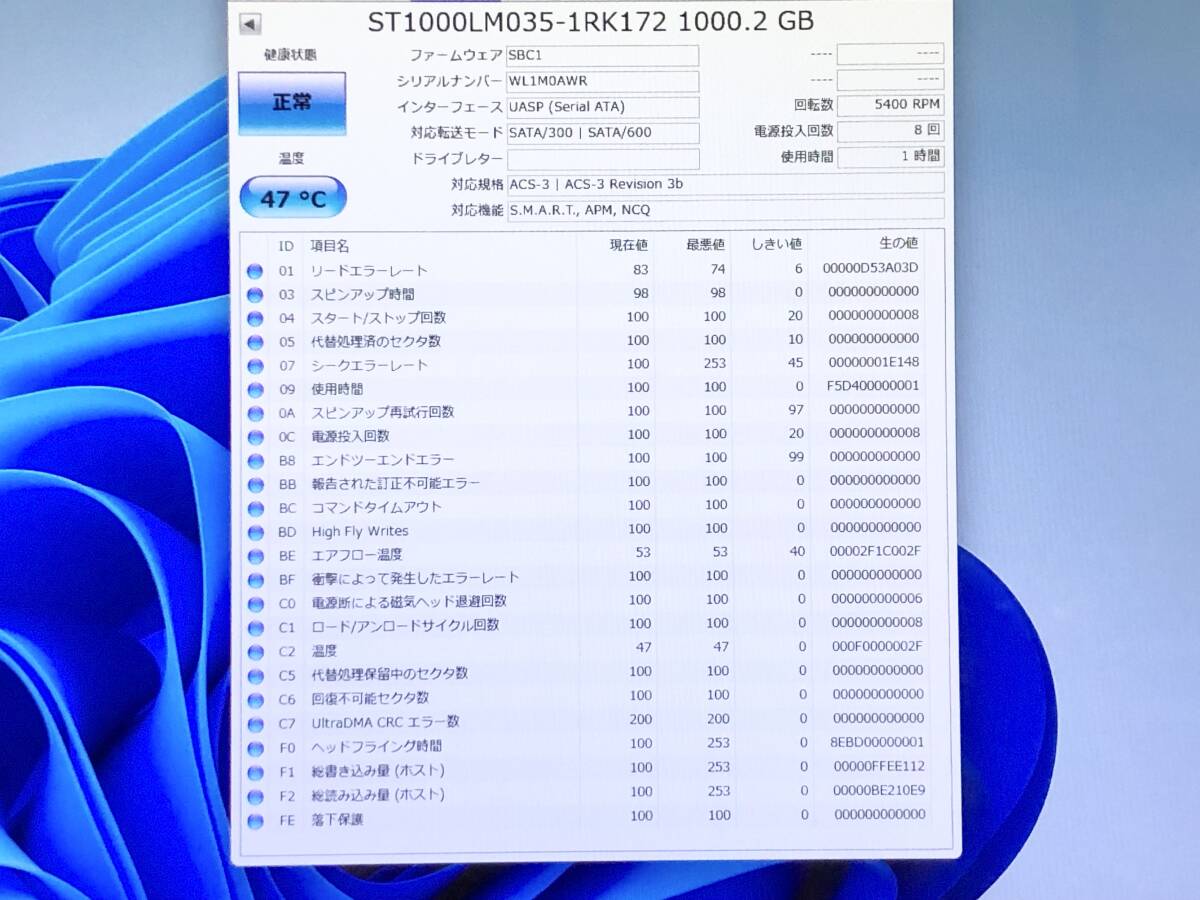This screenshot has height=900, width=1200.
Task: Click the rotation speed field 5400 RPM
Action: (890, 105)
